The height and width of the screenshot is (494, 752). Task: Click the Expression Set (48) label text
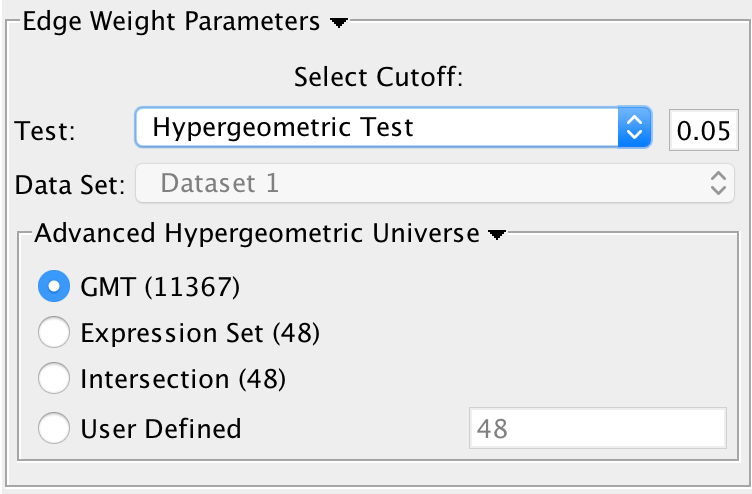pos(200,333)
